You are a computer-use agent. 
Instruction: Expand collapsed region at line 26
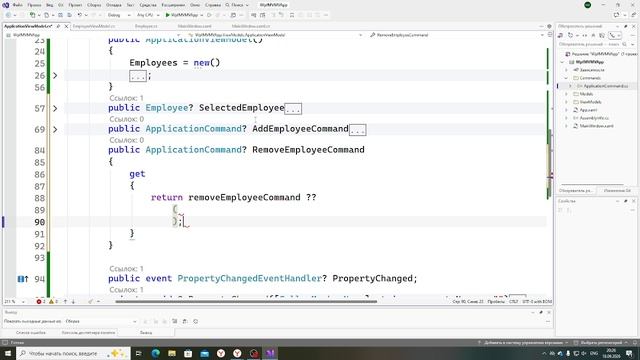pyautogui.click(x=55, y=76)
